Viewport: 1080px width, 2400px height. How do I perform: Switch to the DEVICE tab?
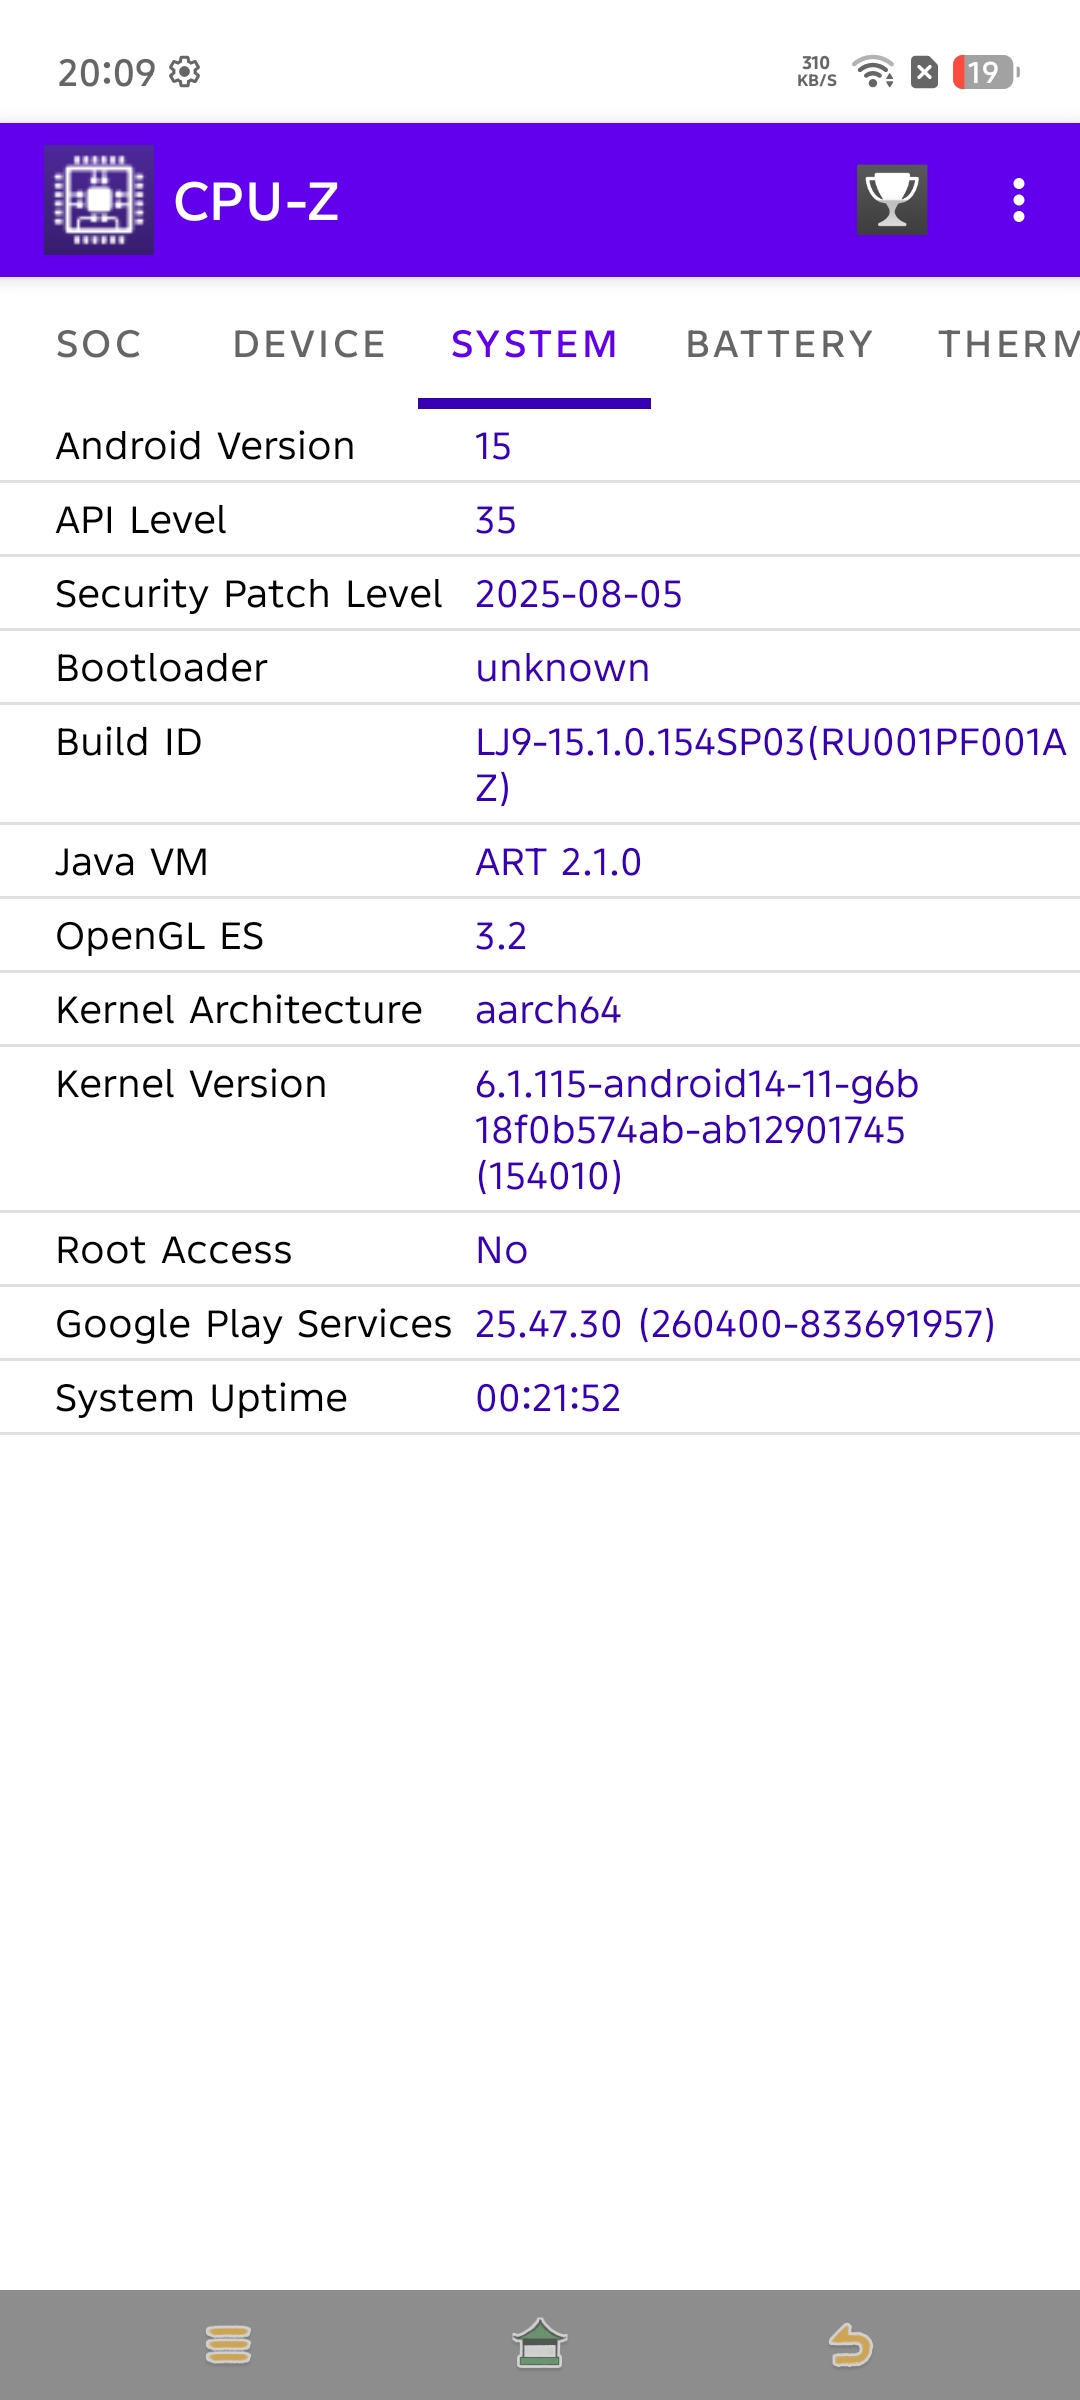(309, 344)
